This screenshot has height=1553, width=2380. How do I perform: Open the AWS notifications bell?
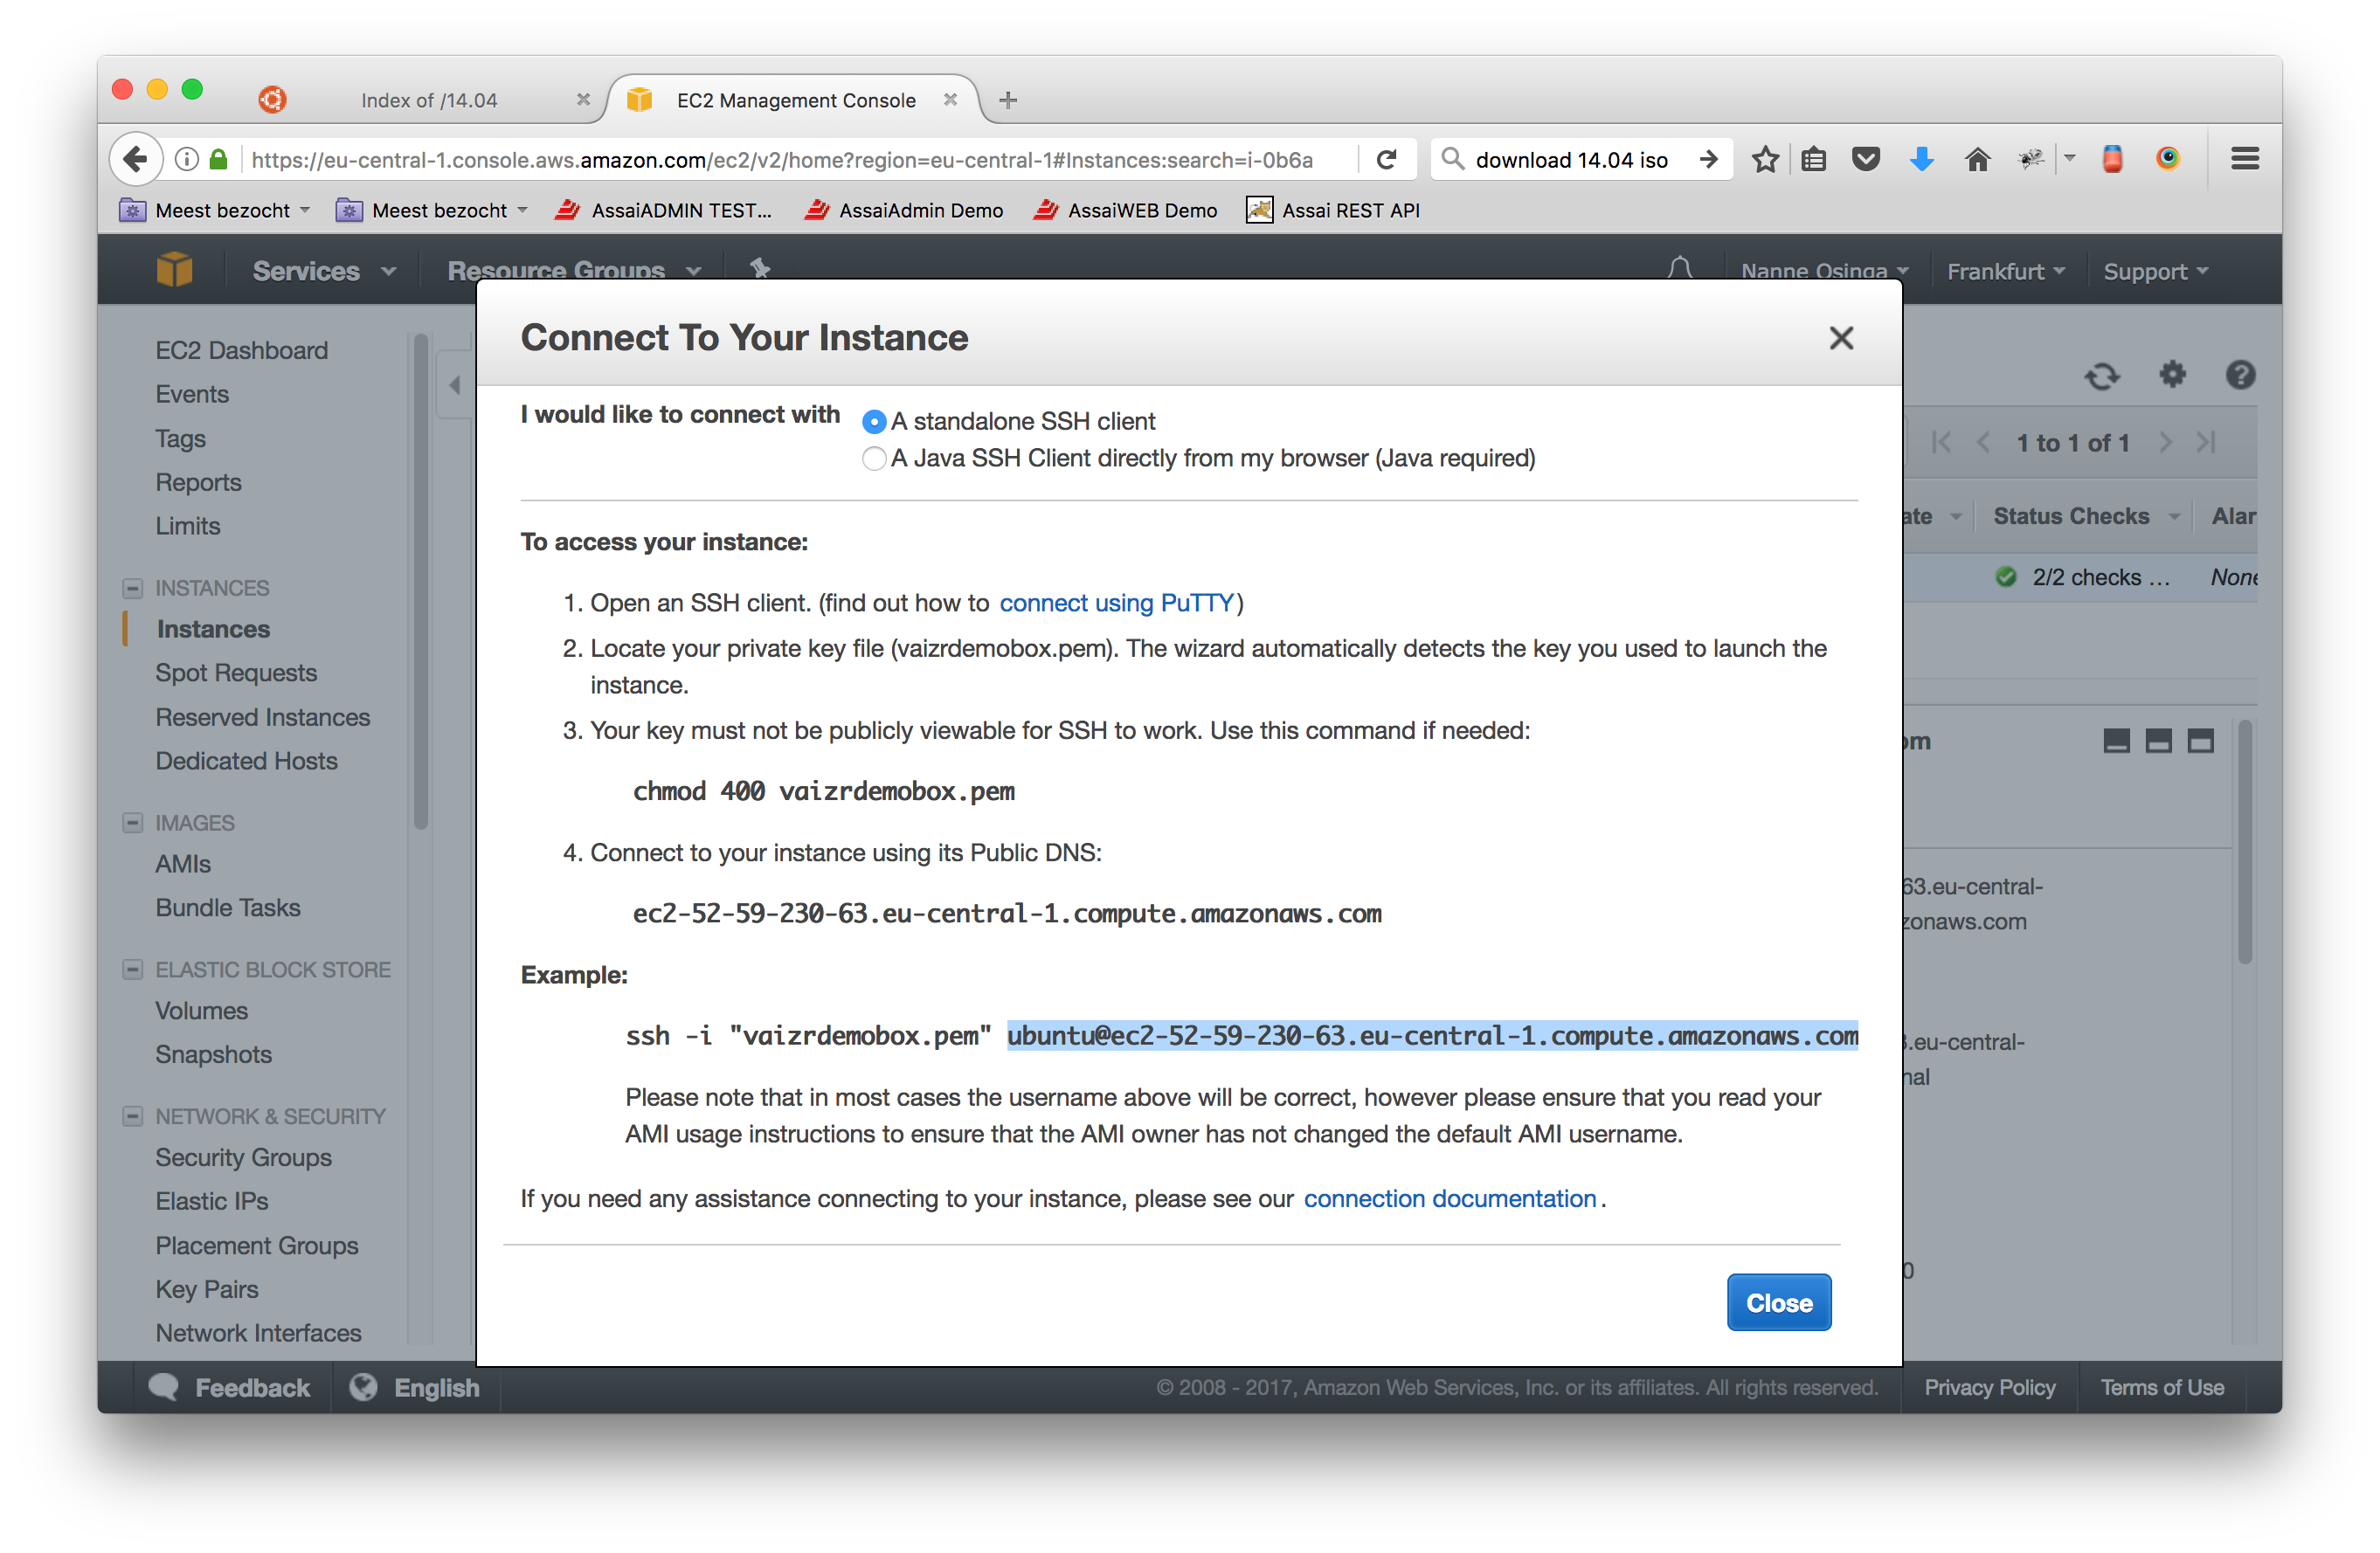coord(1680,268)
